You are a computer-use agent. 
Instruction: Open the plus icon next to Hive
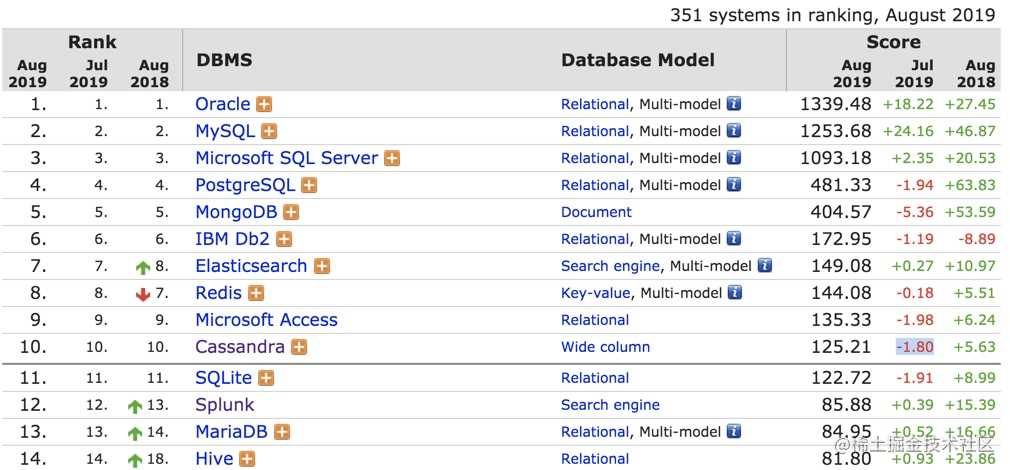click(x=247, y=459)
